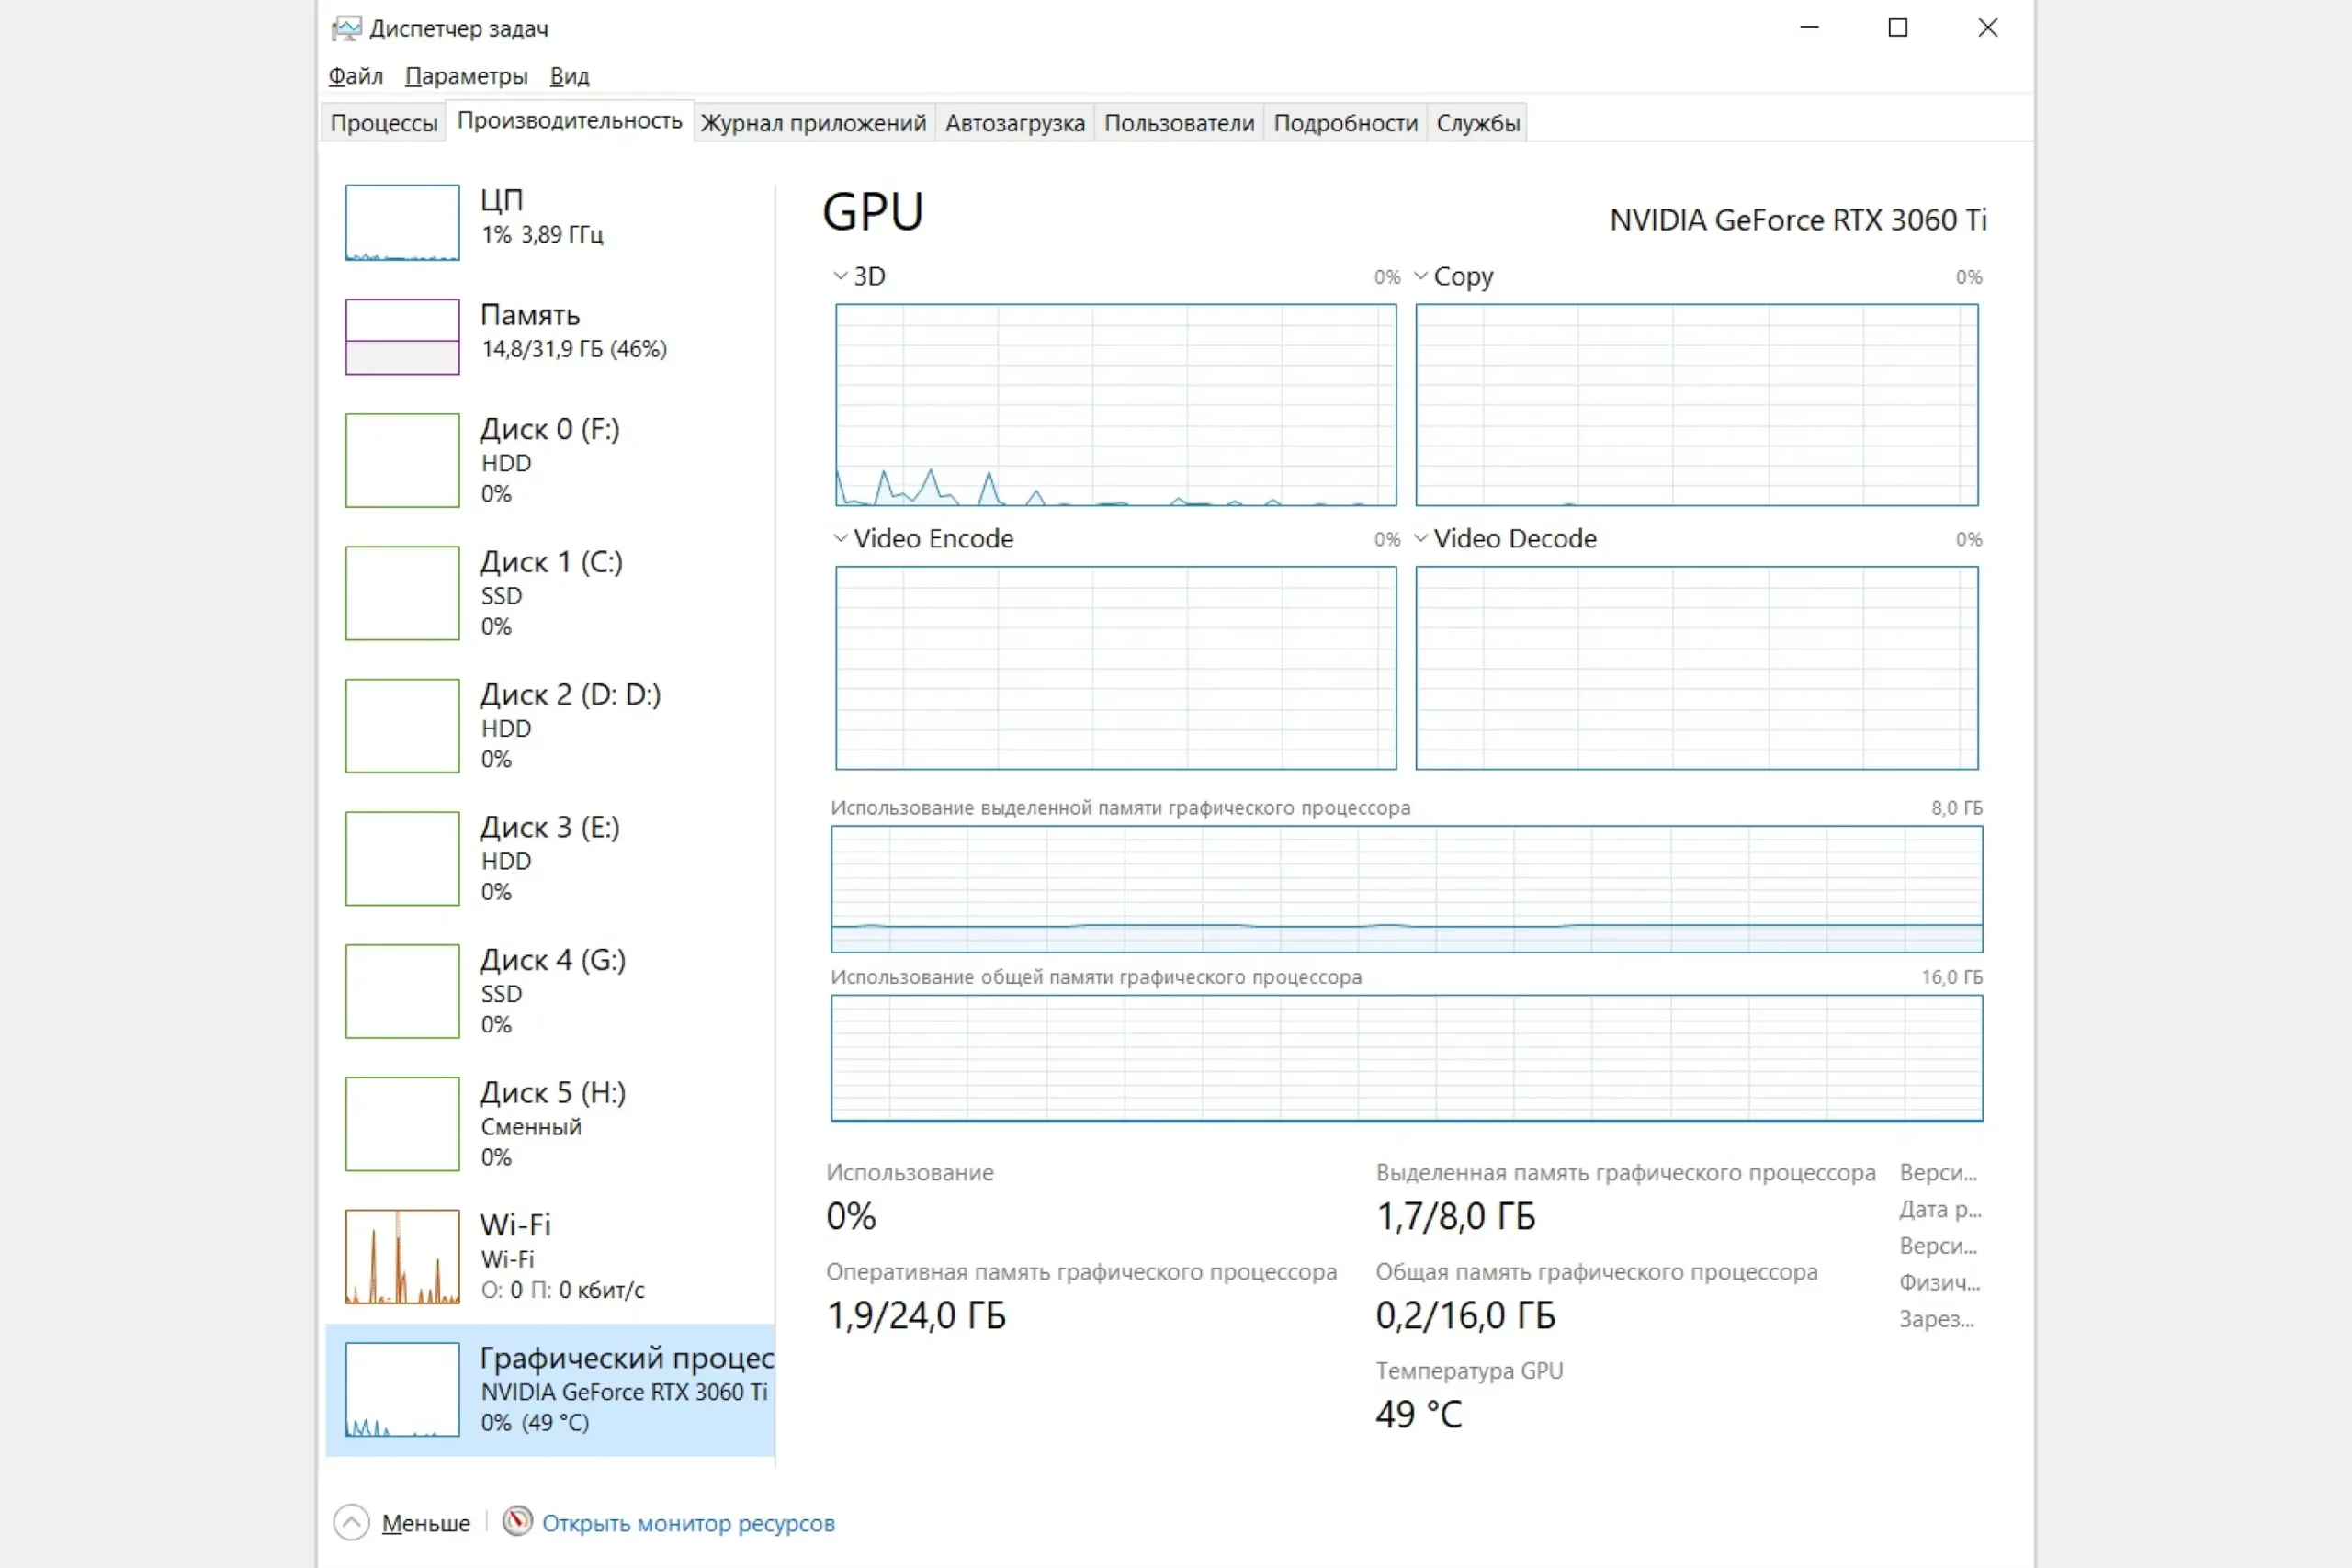Select the Диск 1 (C:) SSD graph icon
This screenshot has width=2352, height=1568.
click(x=402, y=593)
